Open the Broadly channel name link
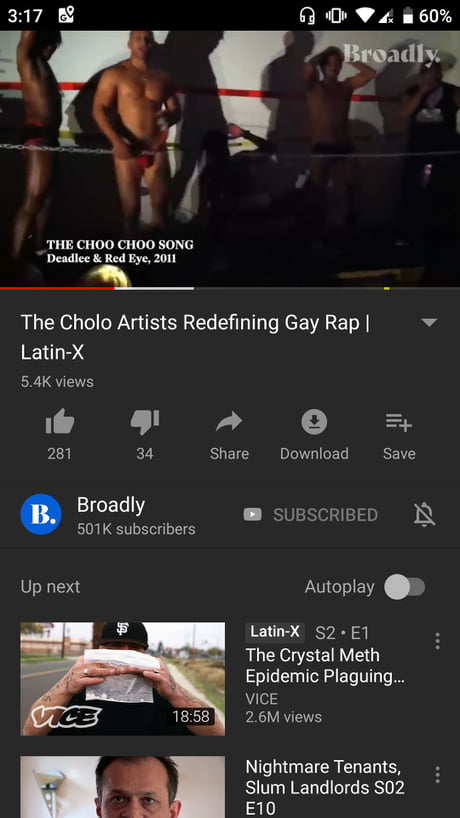 point(111,504)
